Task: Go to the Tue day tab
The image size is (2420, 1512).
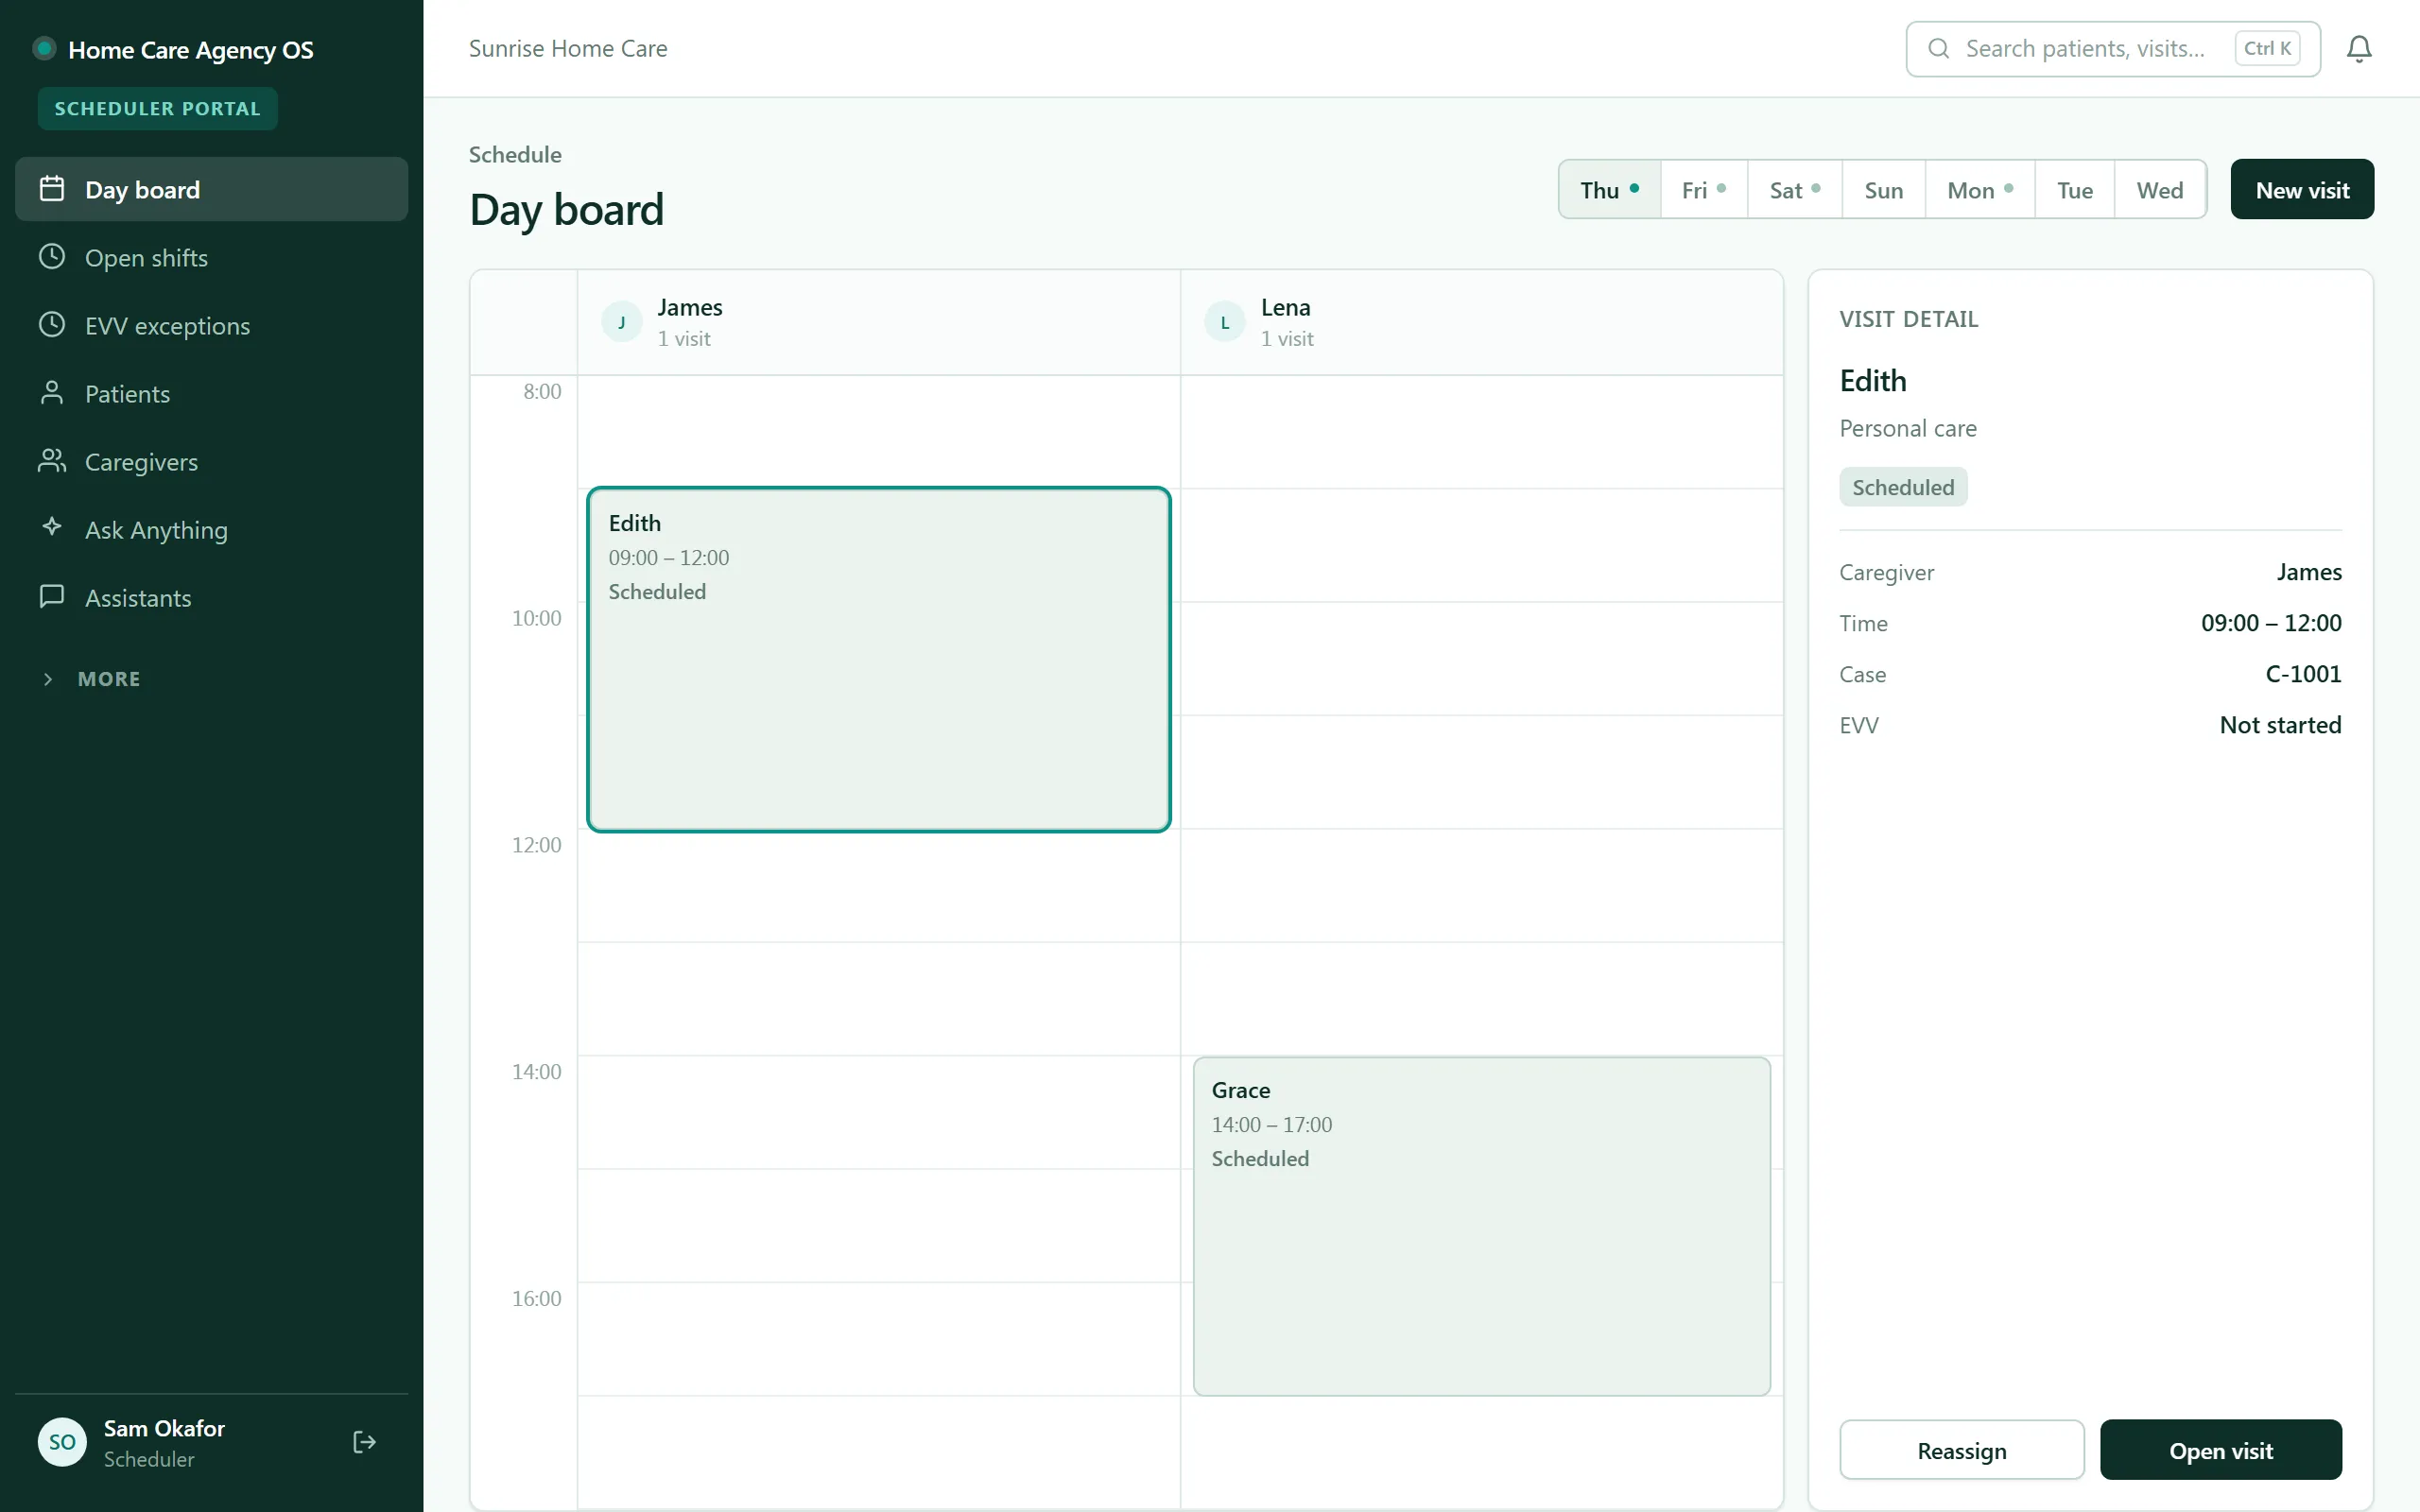Action: [2075, 189]
